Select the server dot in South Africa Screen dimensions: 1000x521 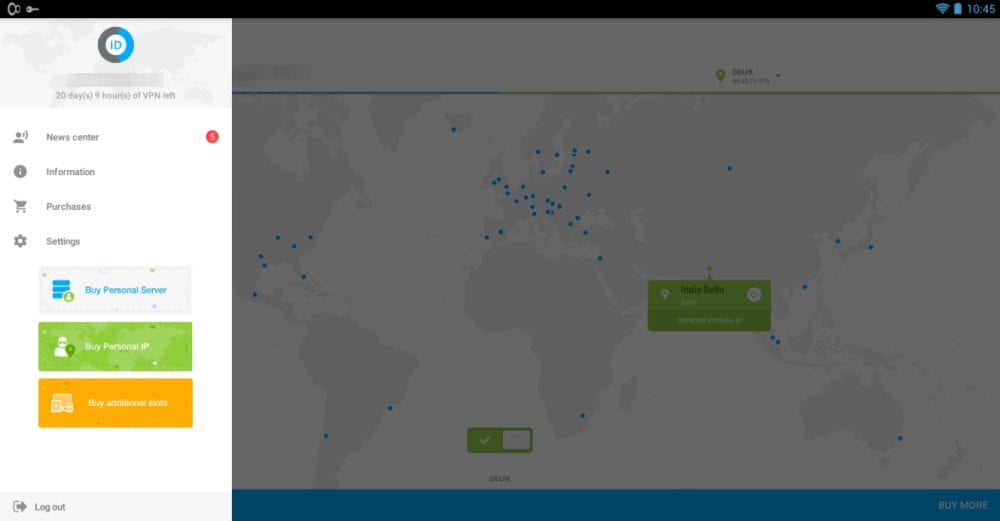(x=582, y=416)
